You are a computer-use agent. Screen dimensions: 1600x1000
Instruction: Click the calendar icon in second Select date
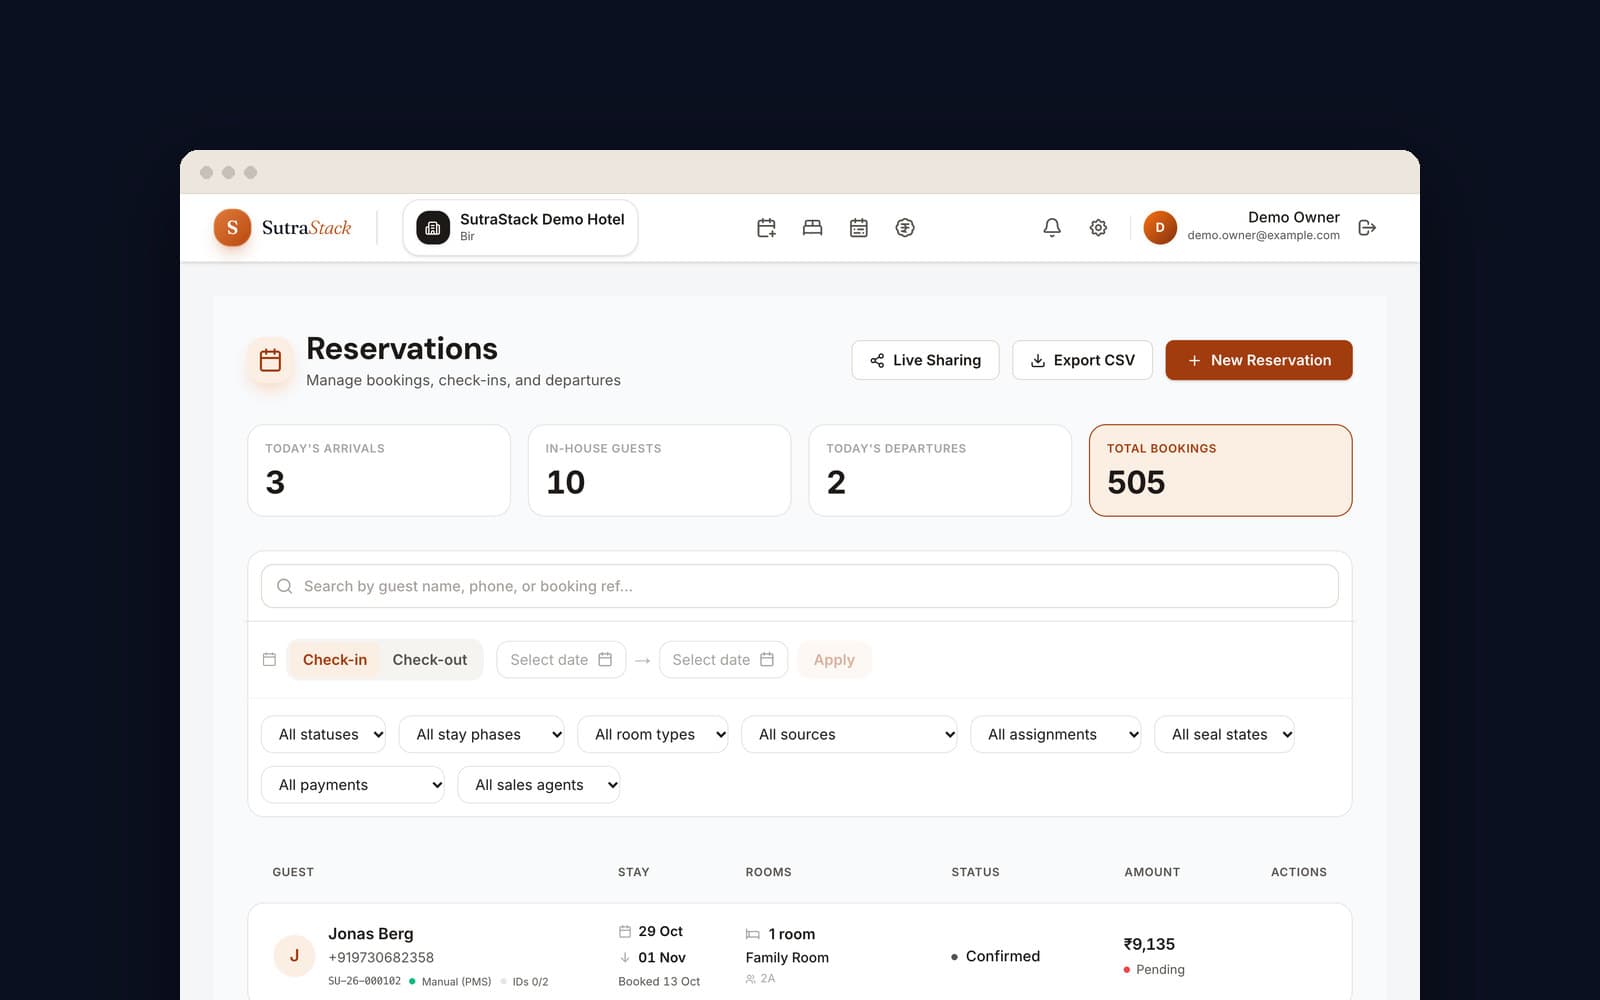coord(767,659)
